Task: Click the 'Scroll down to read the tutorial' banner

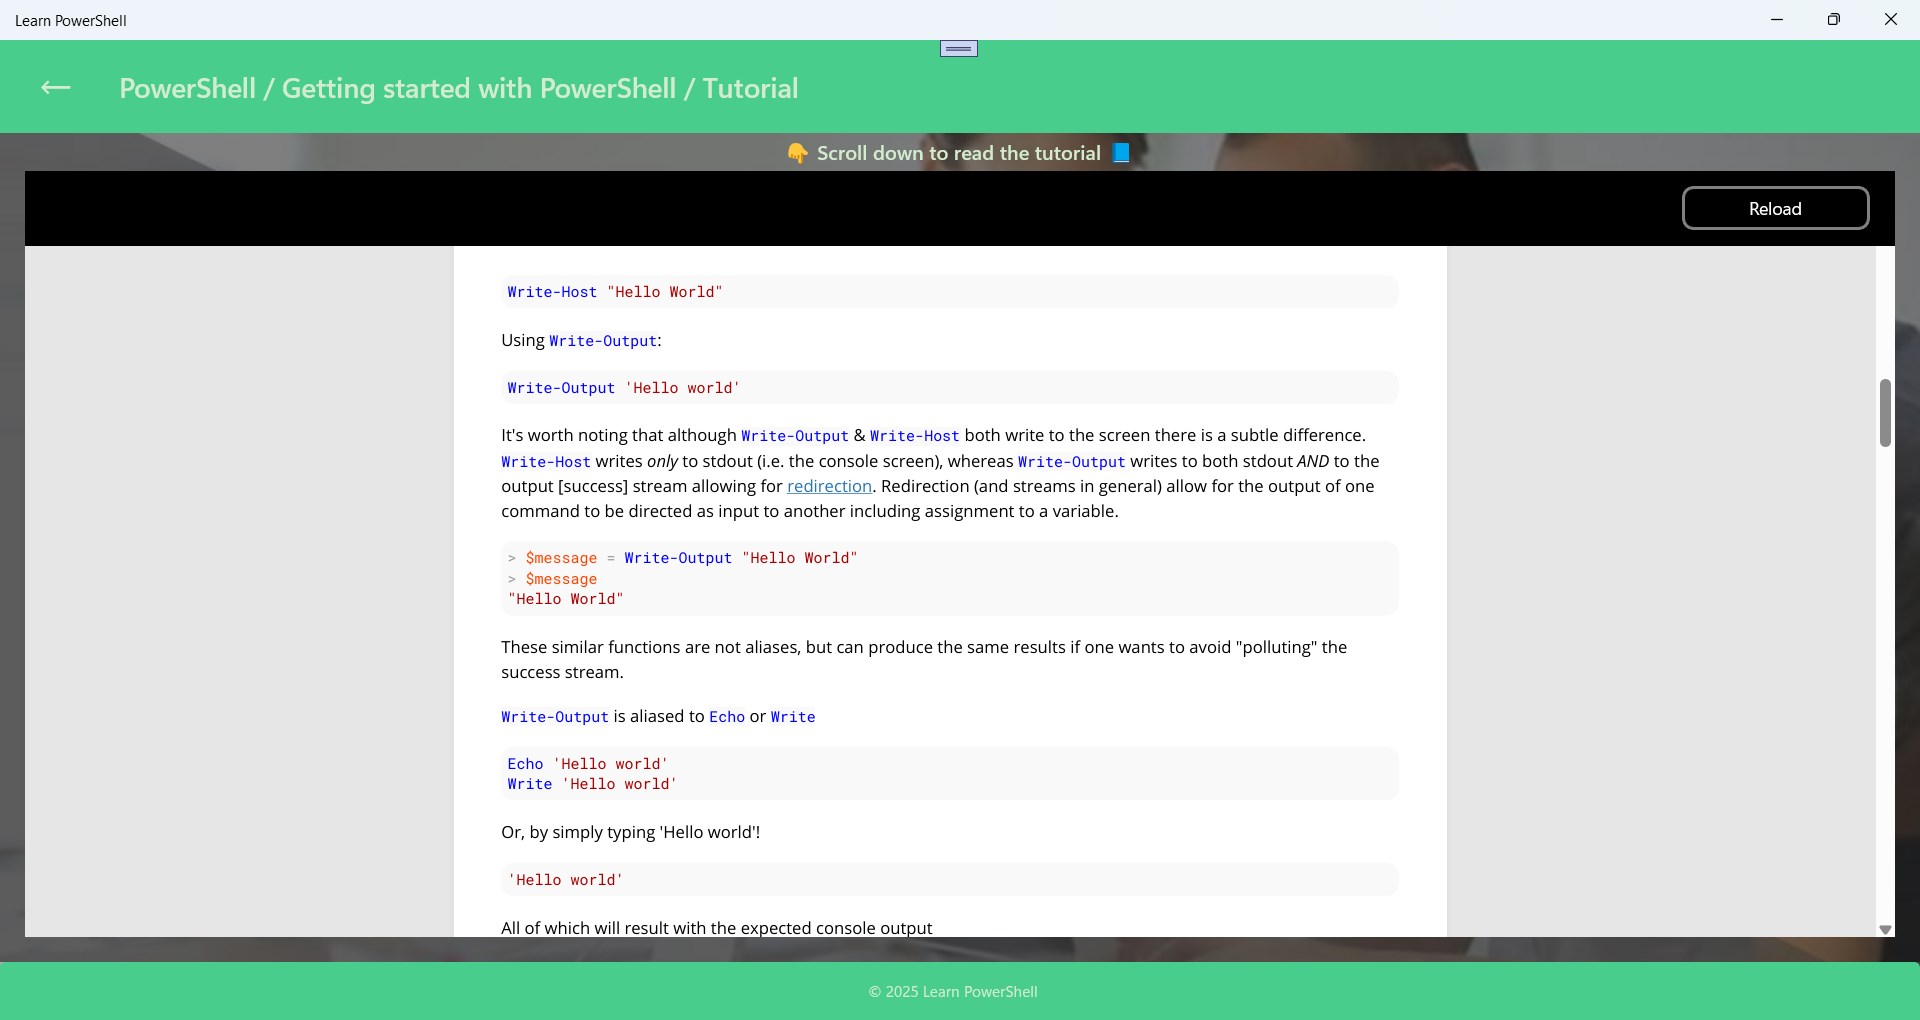Action: 957,153
